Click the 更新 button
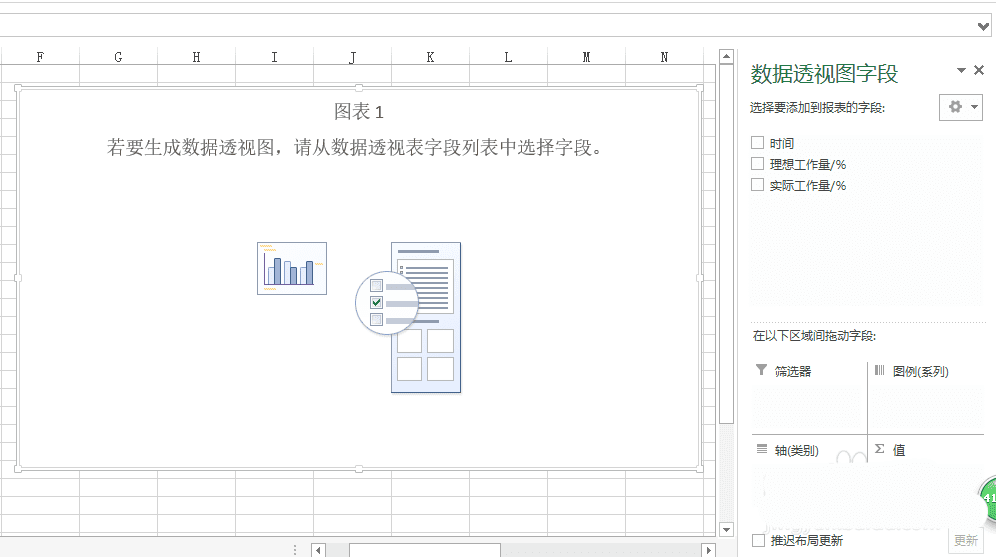The height and width of the screenshot is (557, 996). (966, 540)
